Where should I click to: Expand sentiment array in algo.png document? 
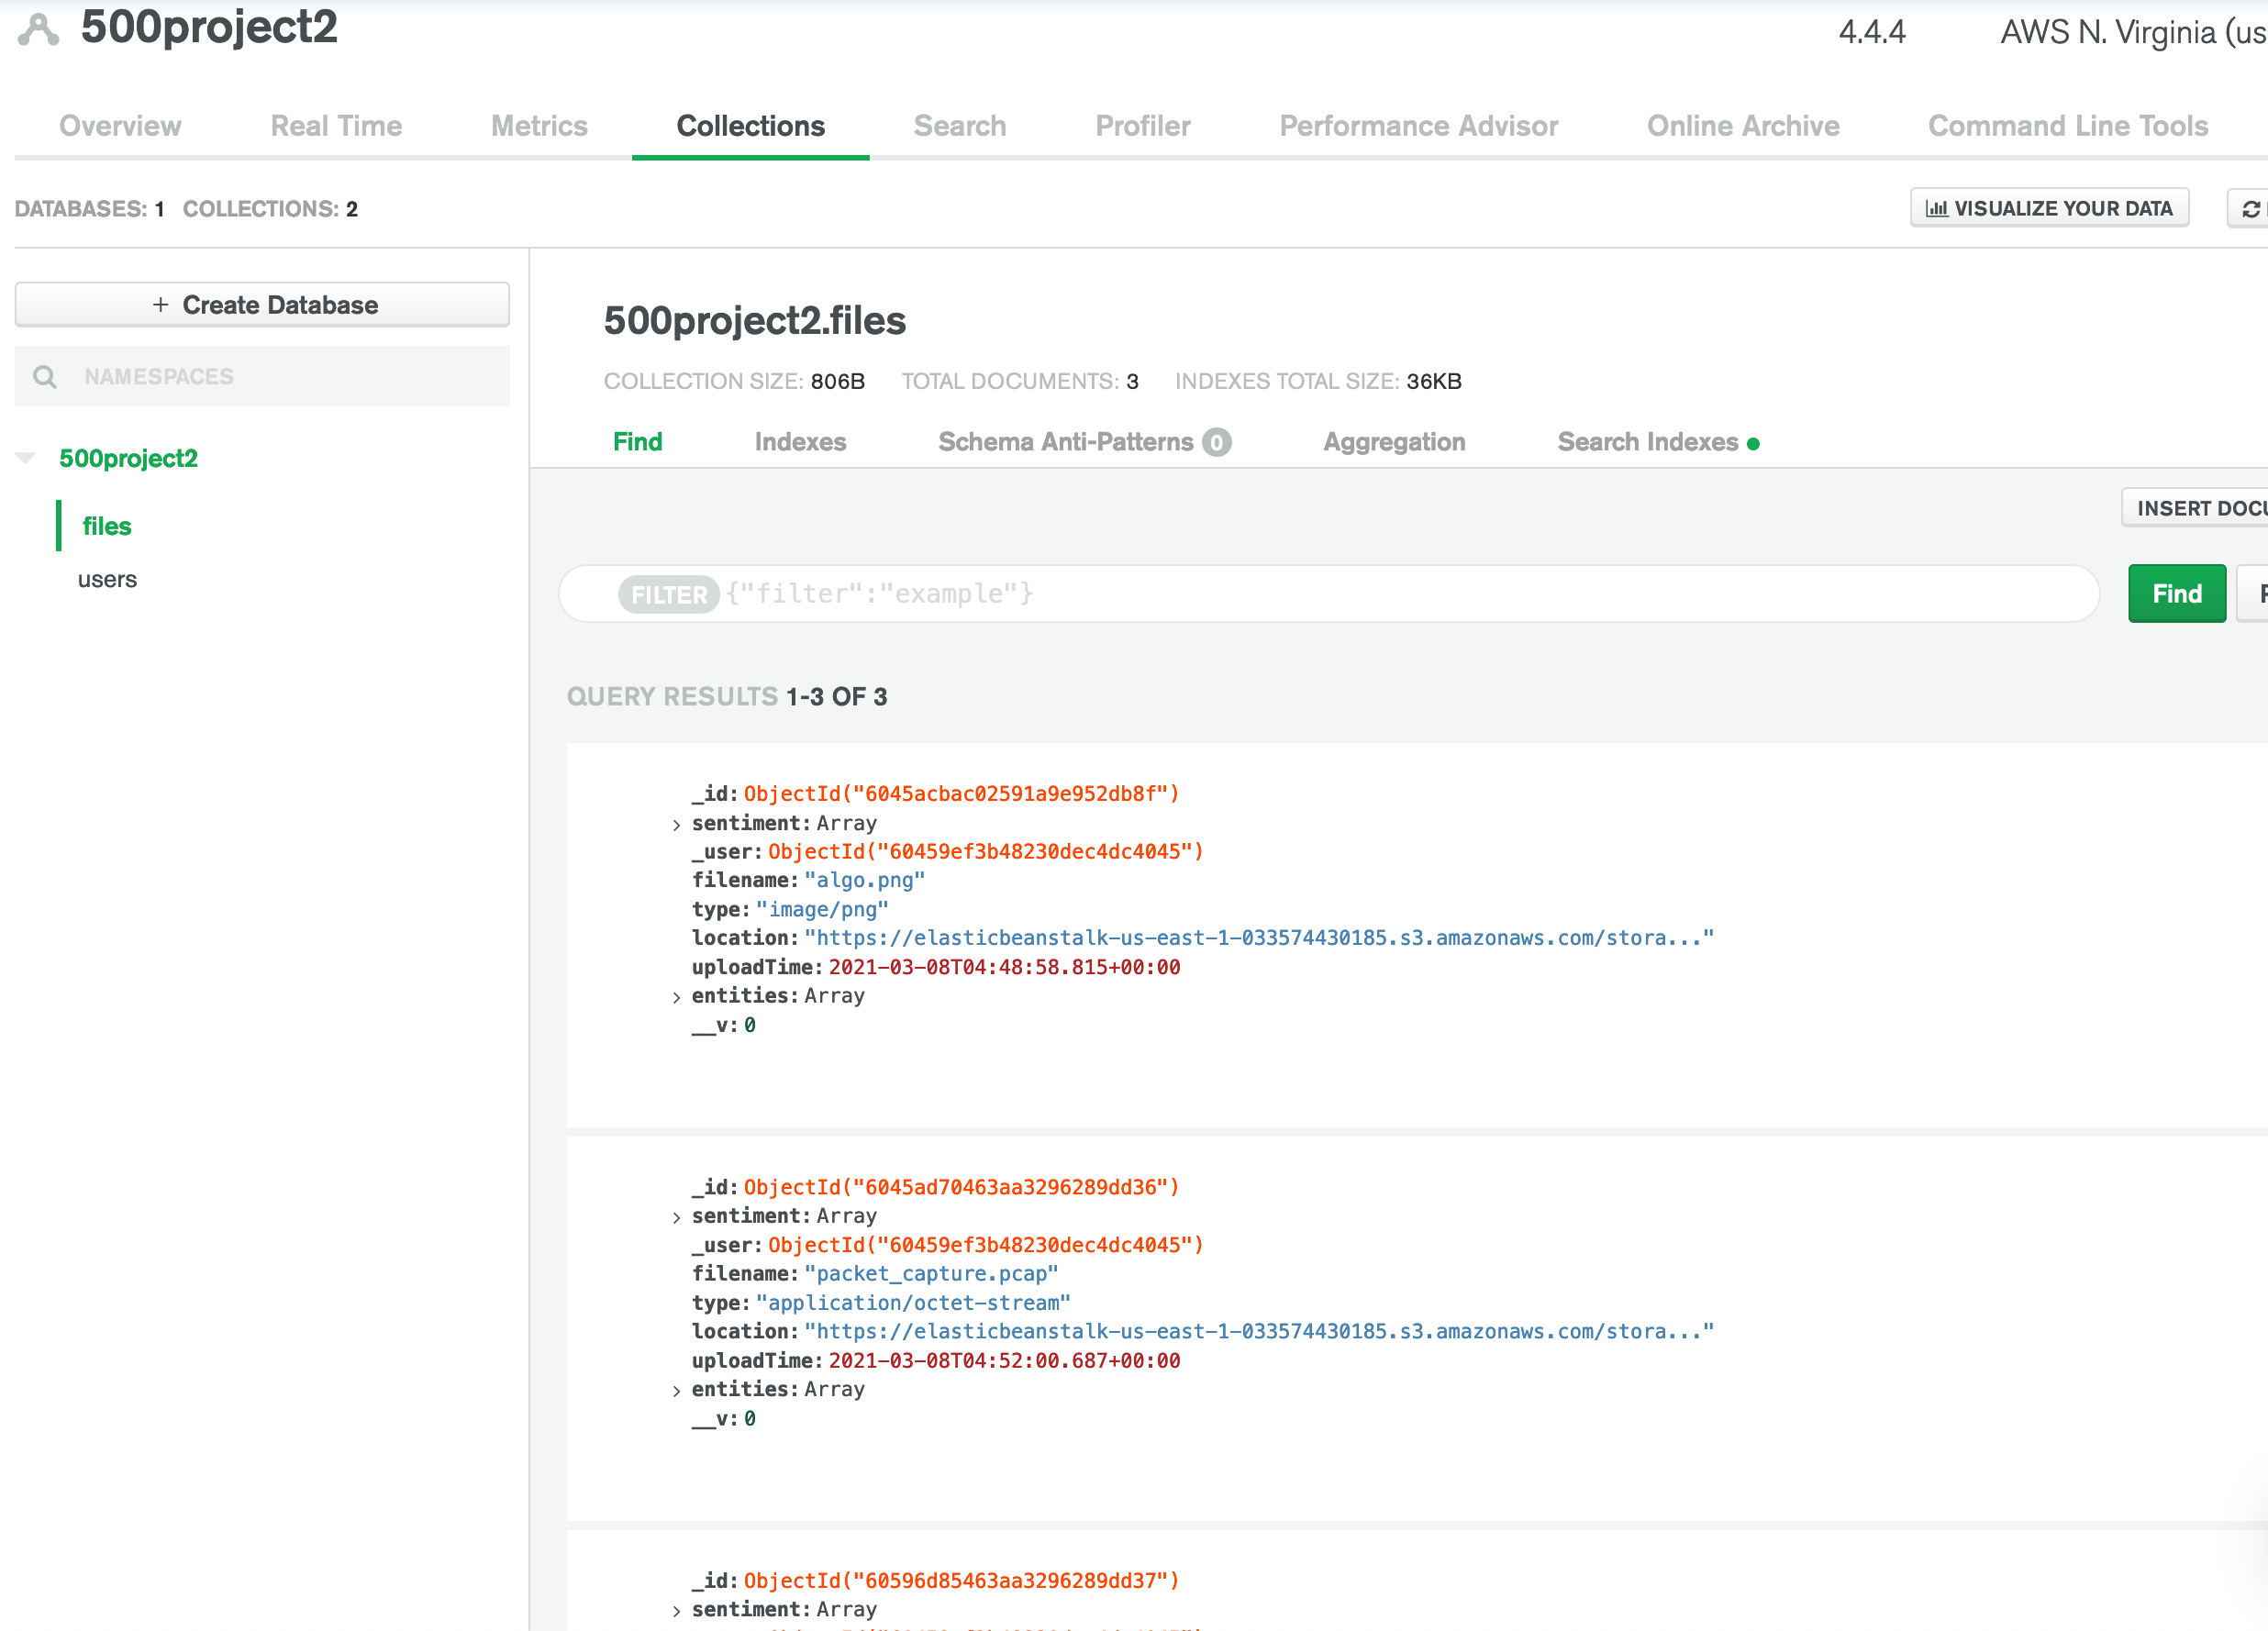(677, 825)
